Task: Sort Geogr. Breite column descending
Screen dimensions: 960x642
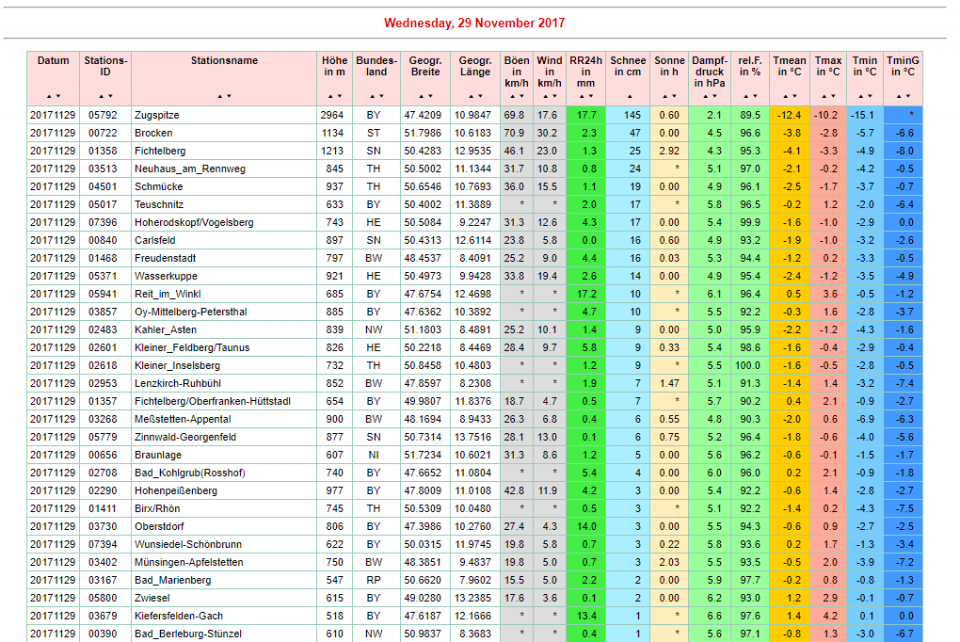Action: 429,96
